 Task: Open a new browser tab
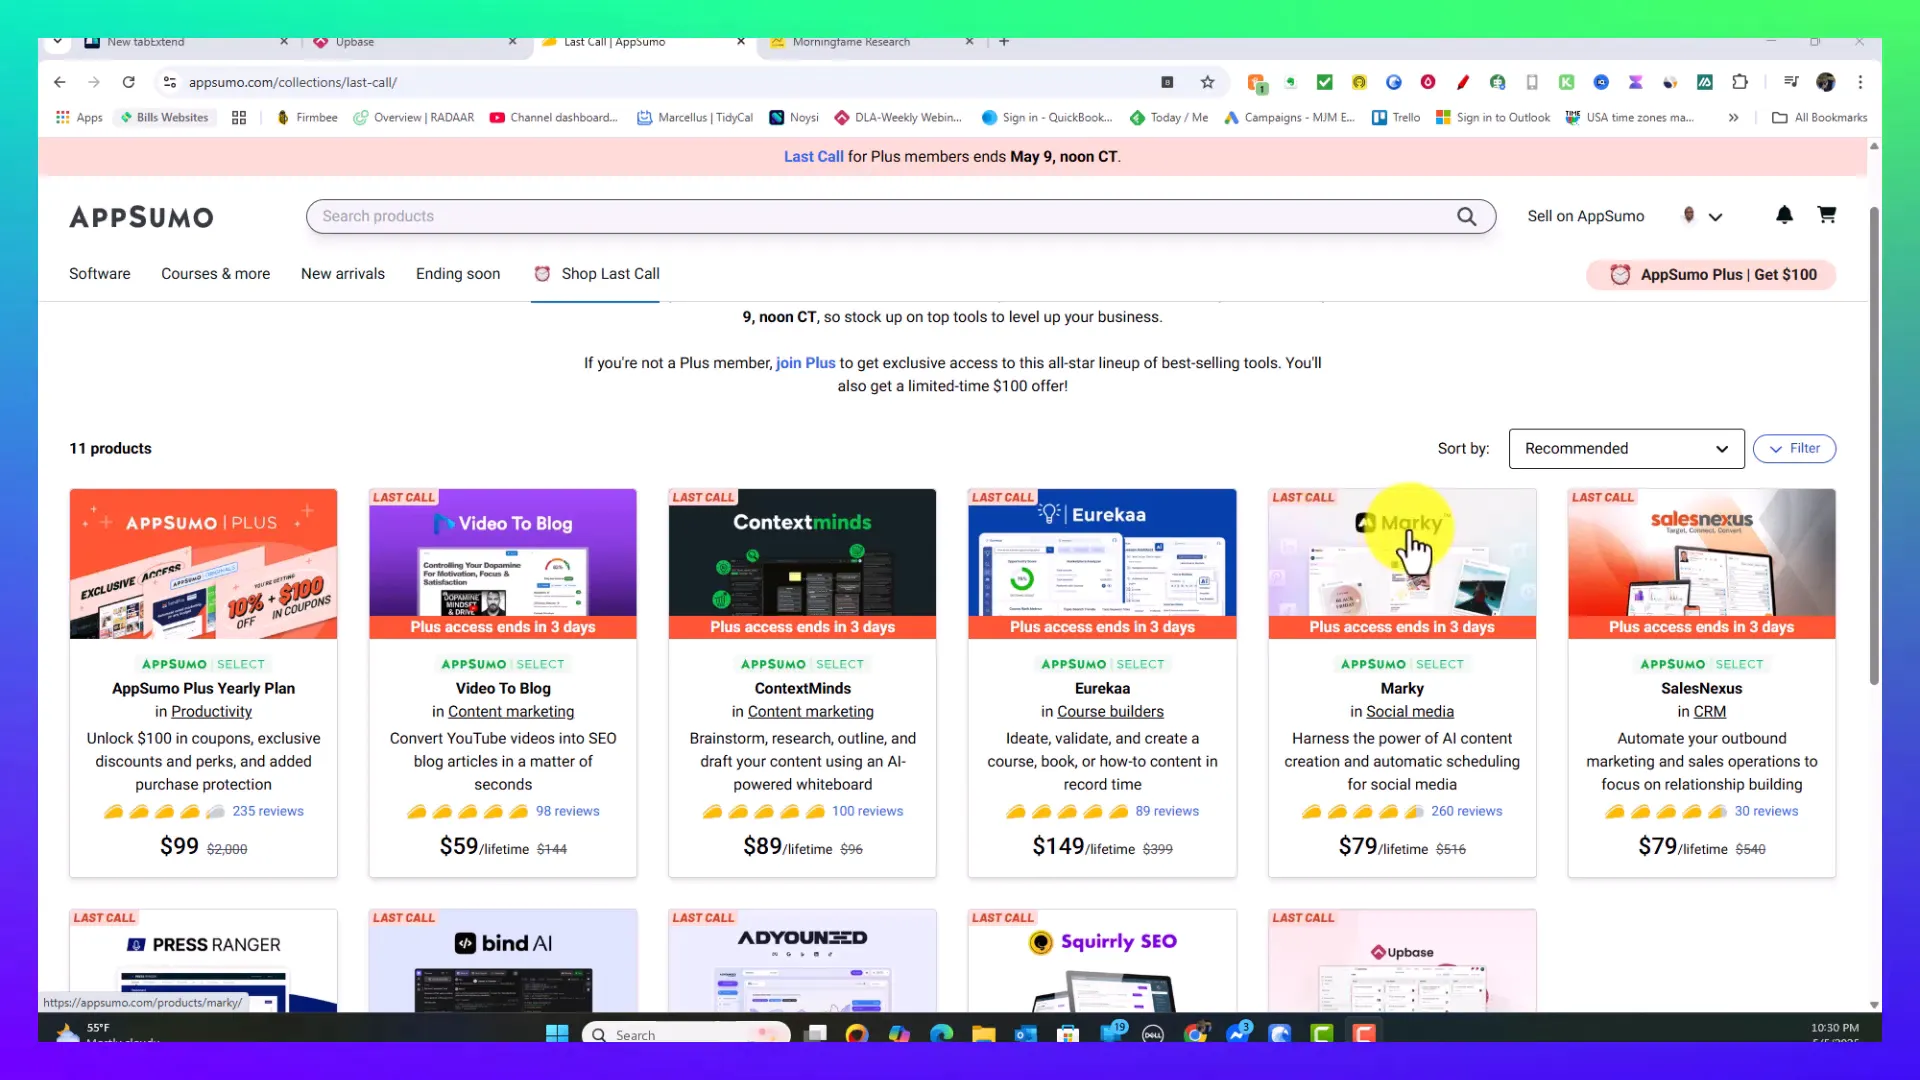(1004, 42)
